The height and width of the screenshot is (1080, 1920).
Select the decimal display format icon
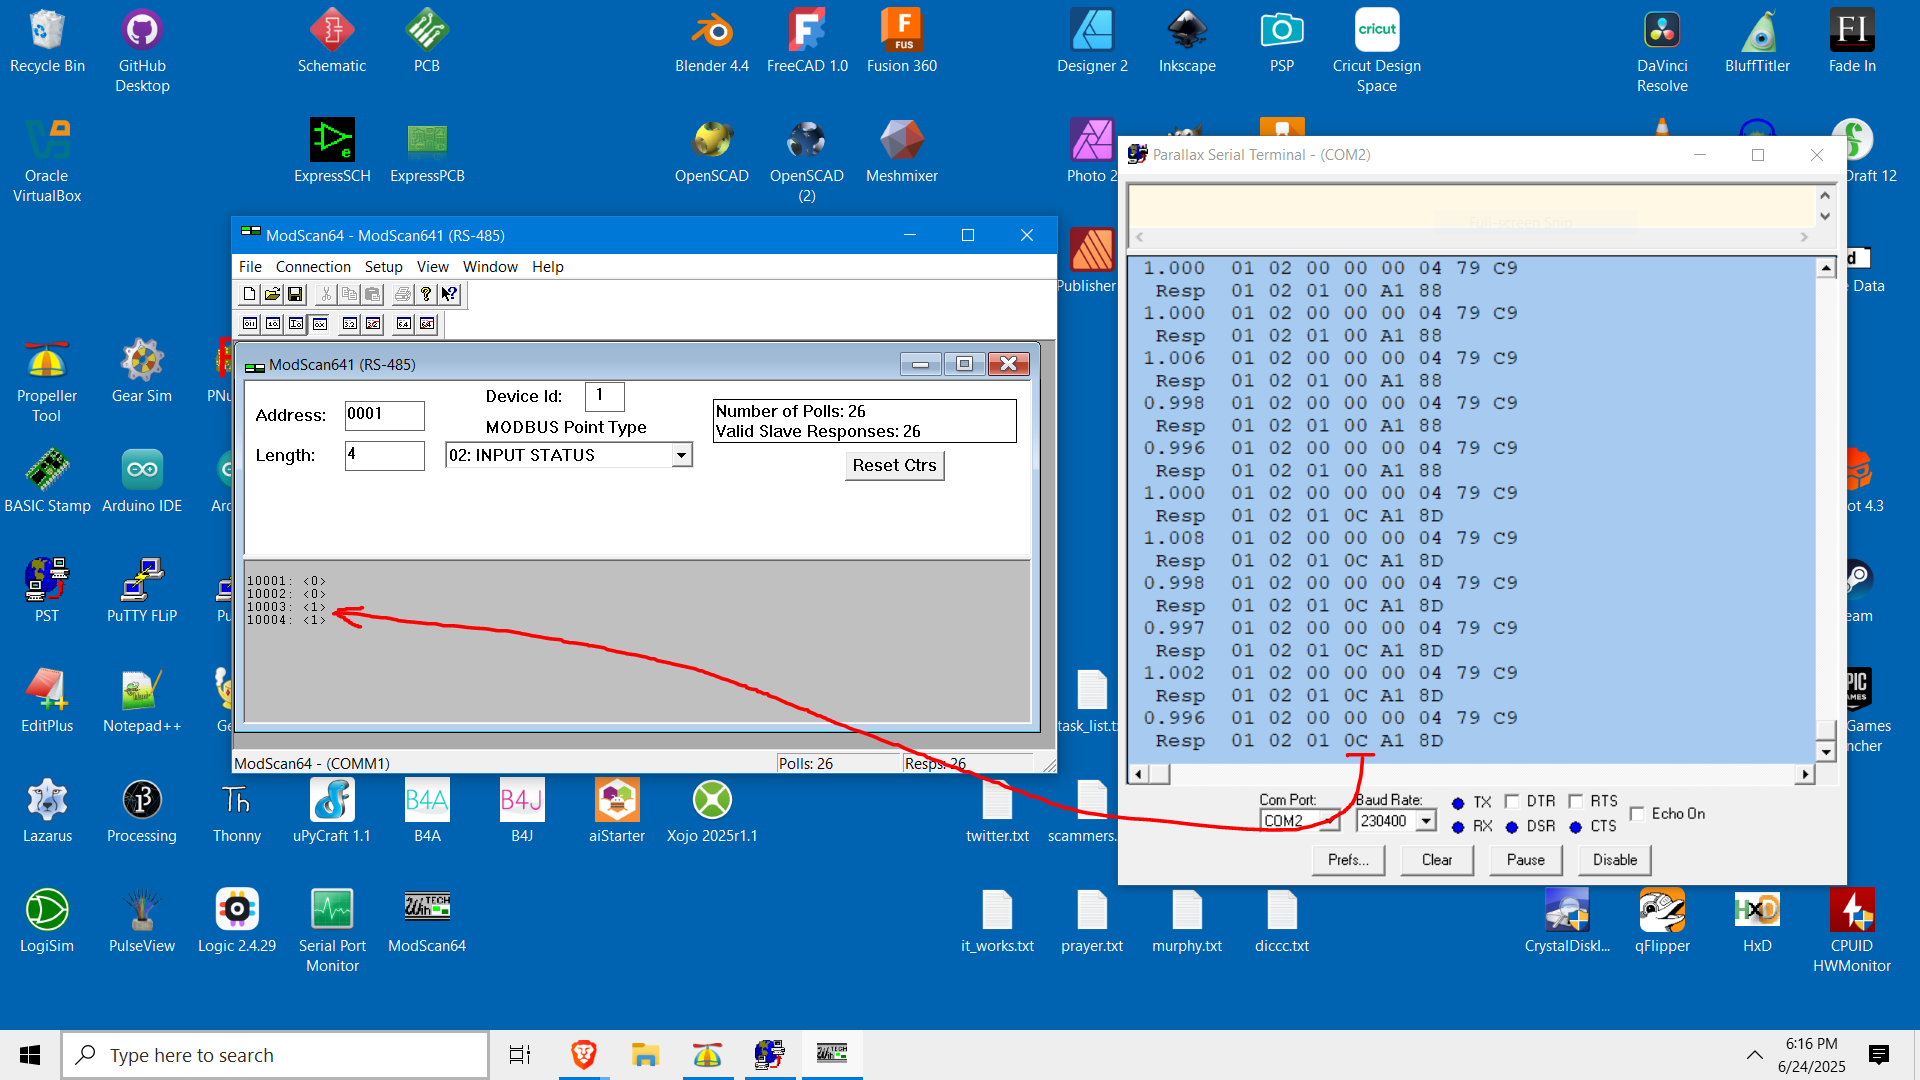pos(273,324)
